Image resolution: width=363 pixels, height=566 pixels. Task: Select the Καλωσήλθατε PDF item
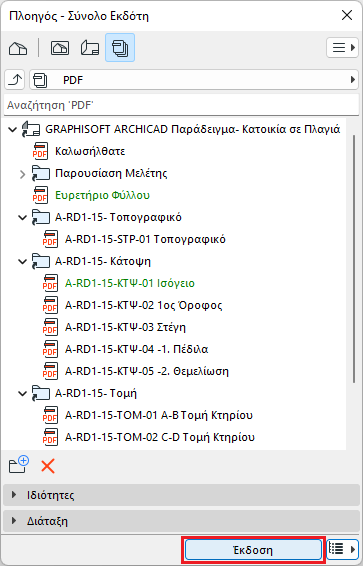click(90, 151)
